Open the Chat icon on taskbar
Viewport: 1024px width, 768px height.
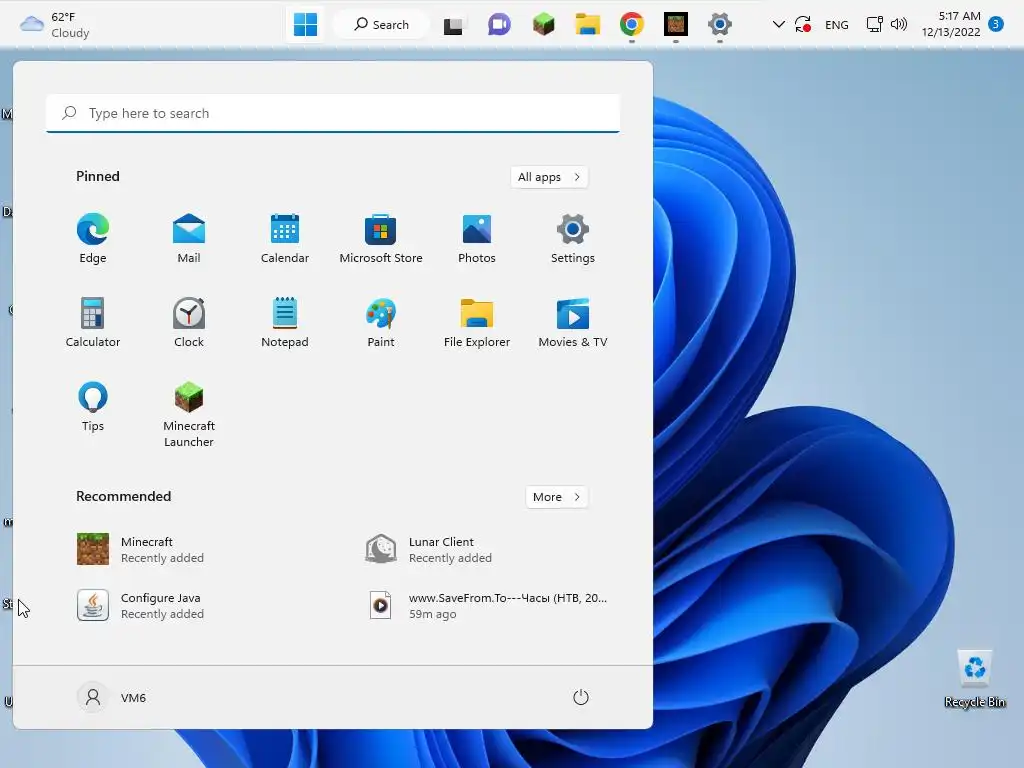pyautogui.click(x=499, y=25)
